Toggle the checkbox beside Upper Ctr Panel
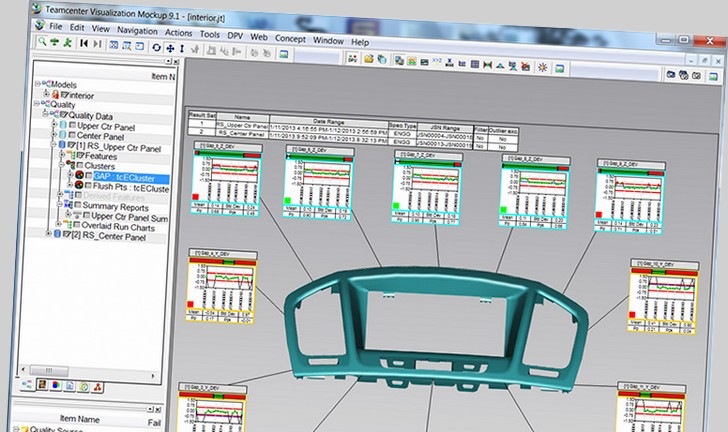The image size is (728, 432). click(x=72, y=125)
